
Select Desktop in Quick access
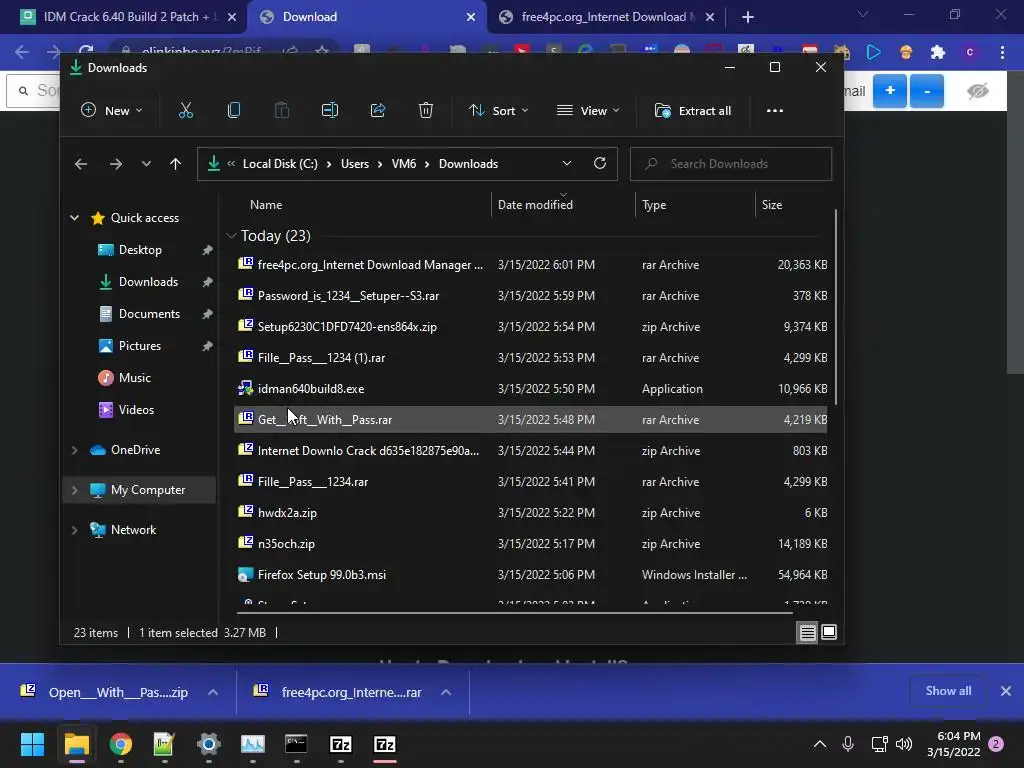[140, 249]
